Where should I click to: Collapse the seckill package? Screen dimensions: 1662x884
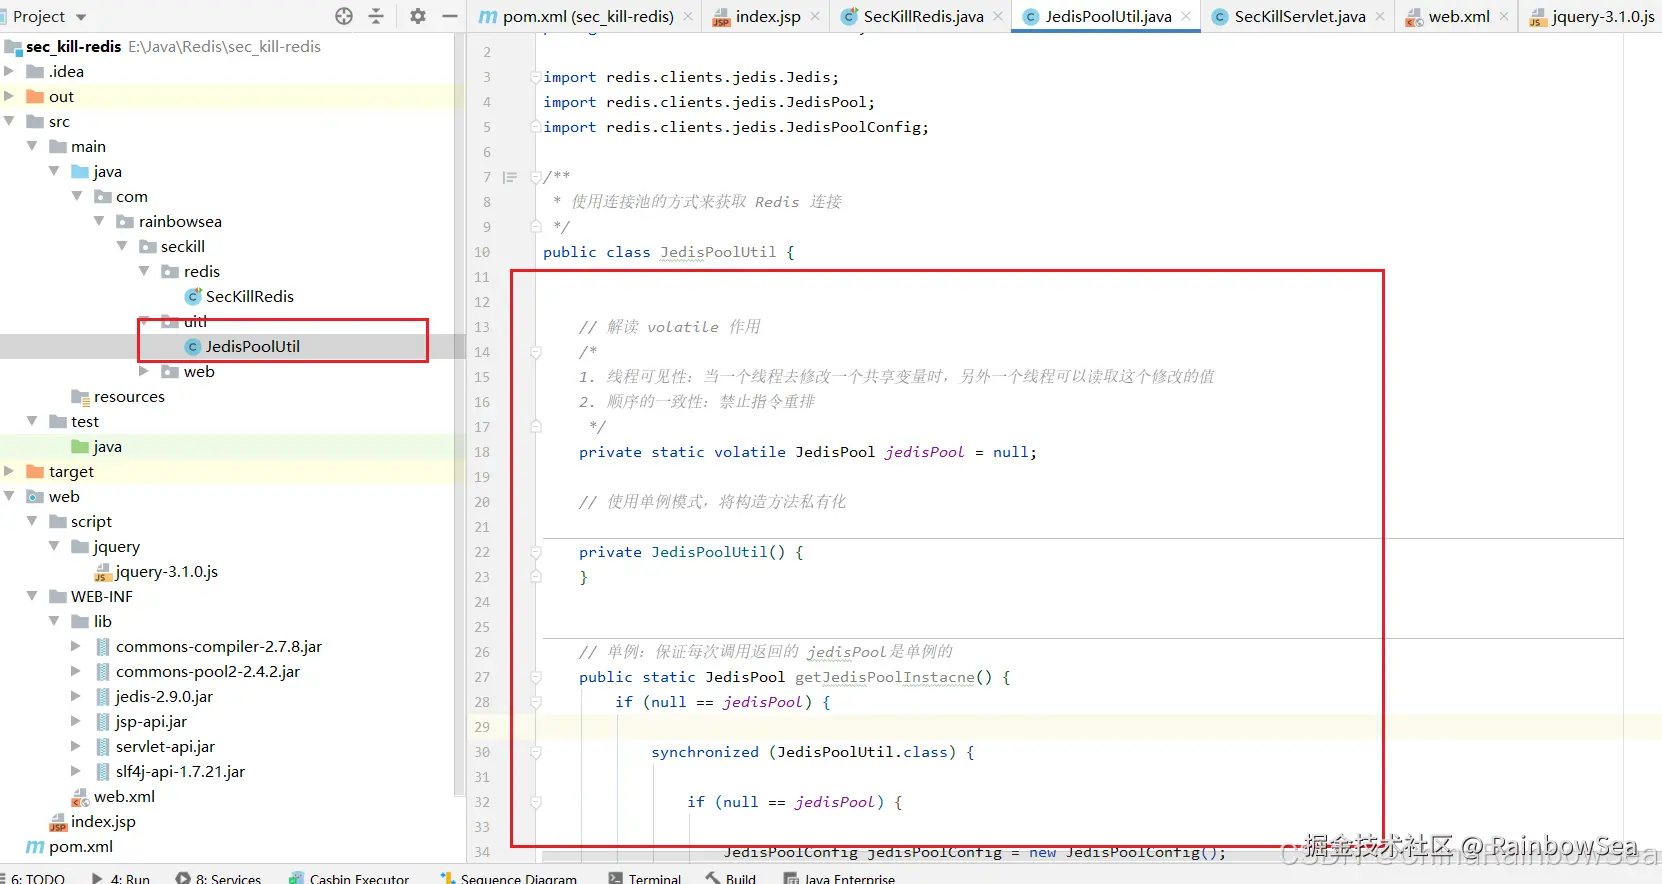(122, 246)
